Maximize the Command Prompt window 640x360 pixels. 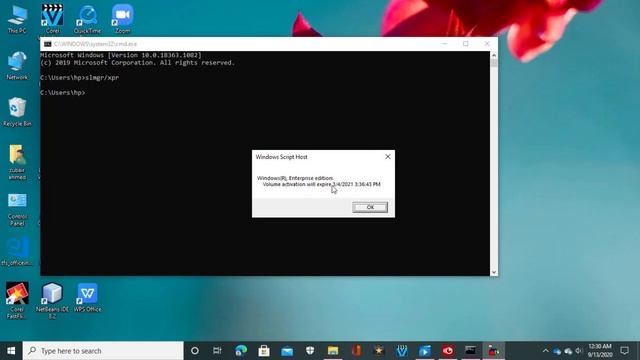coord(466,44)
